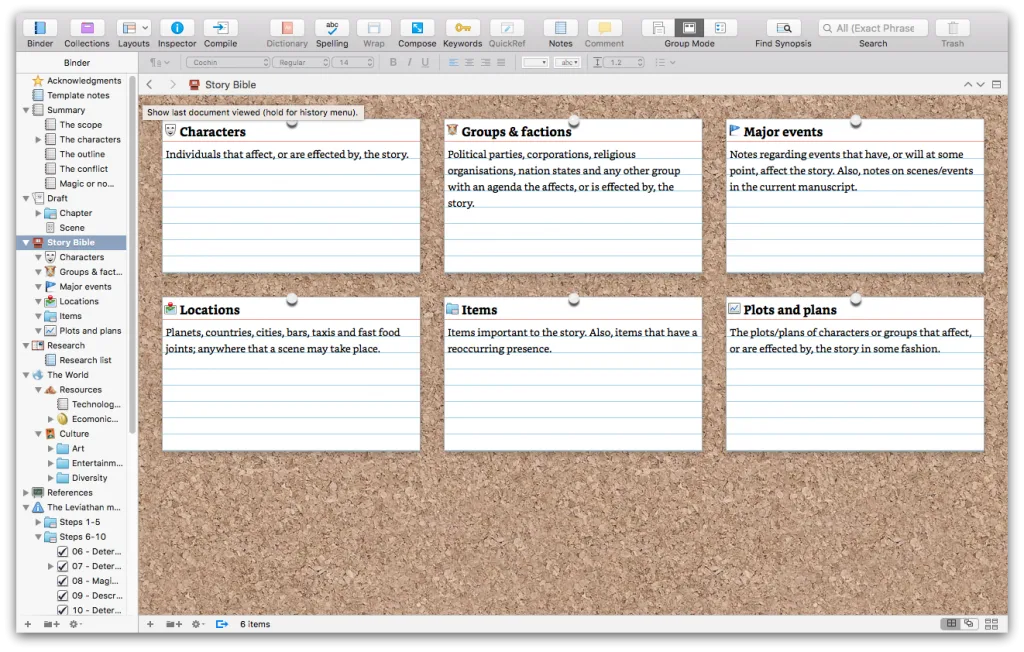Screen dimensions: 1024x652
Task: Switch Group Mode to corkboard view
Action: [x=689, y=28]
